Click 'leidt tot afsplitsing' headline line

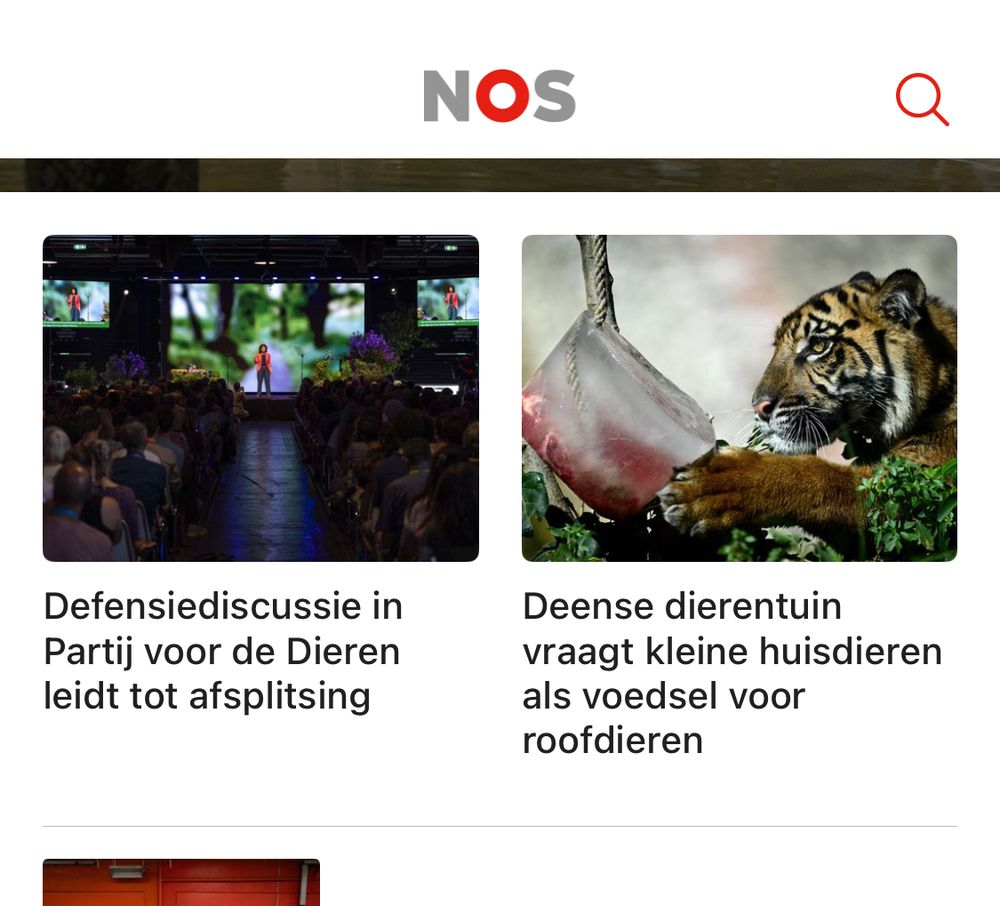pos(207,696)
